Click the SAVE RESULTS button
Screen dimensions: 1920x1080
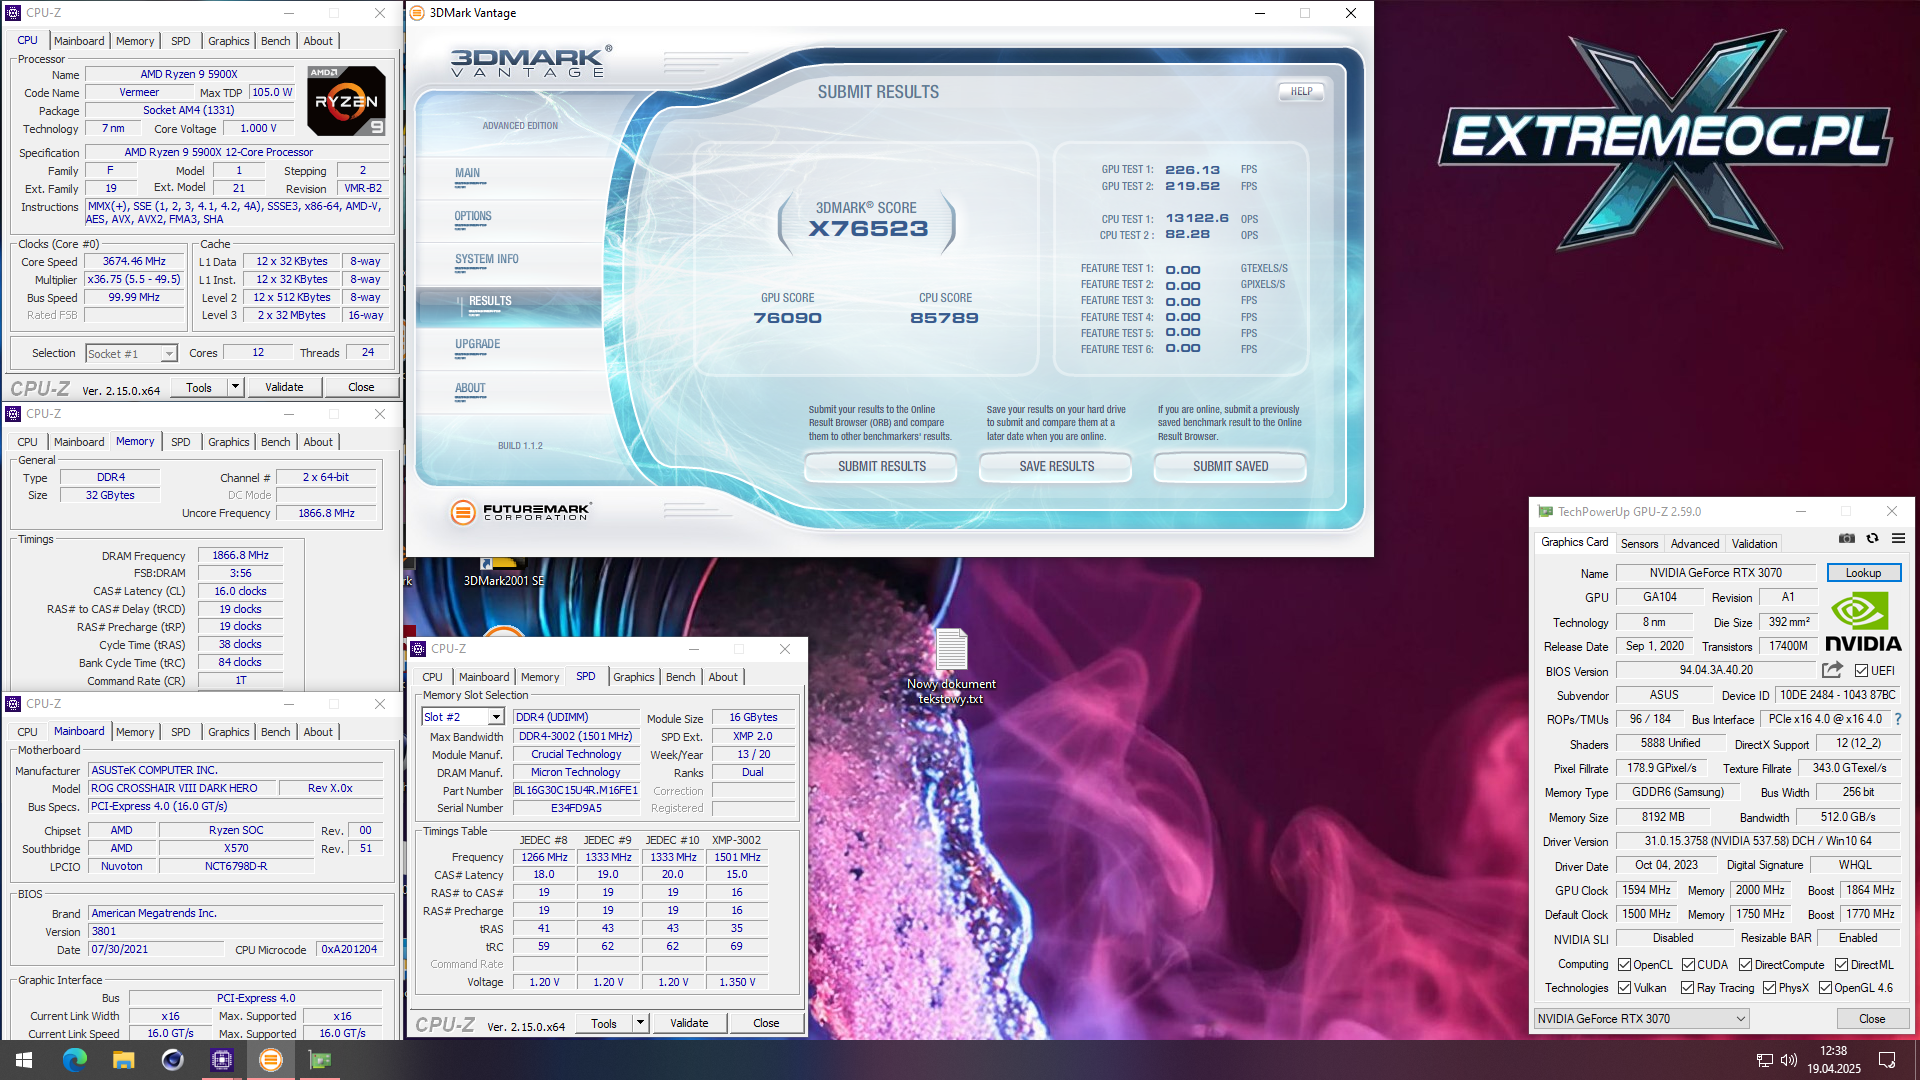pyautogui.click(x=1056, y=466)
